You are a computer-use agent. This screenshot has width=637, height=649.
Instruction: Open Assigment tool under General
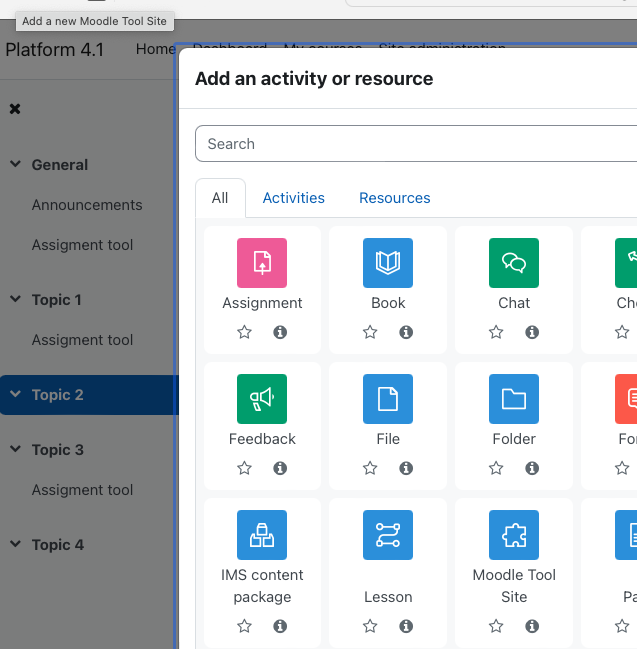[82, 245]
